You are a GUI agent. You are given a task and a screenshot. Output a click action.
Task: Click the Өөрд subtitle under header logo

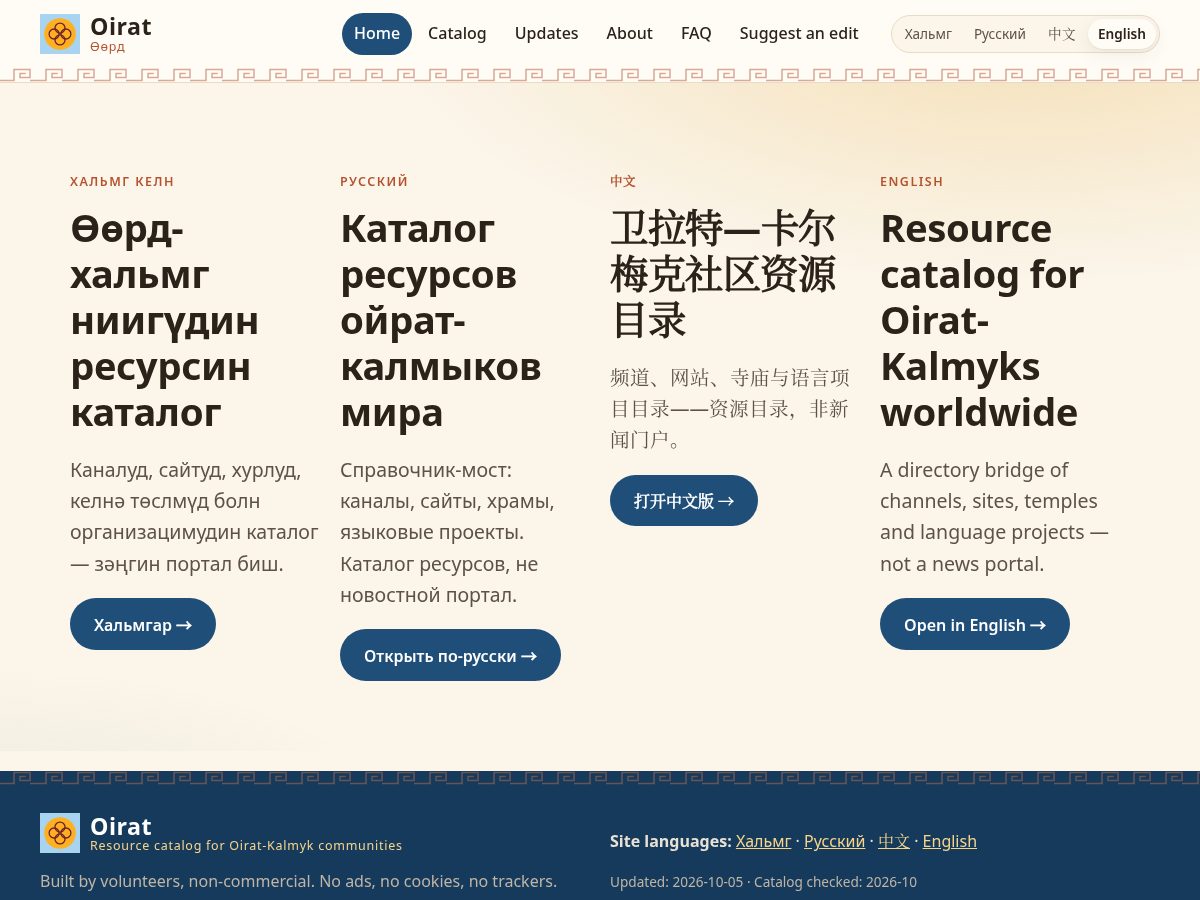[x=107, y=47]
